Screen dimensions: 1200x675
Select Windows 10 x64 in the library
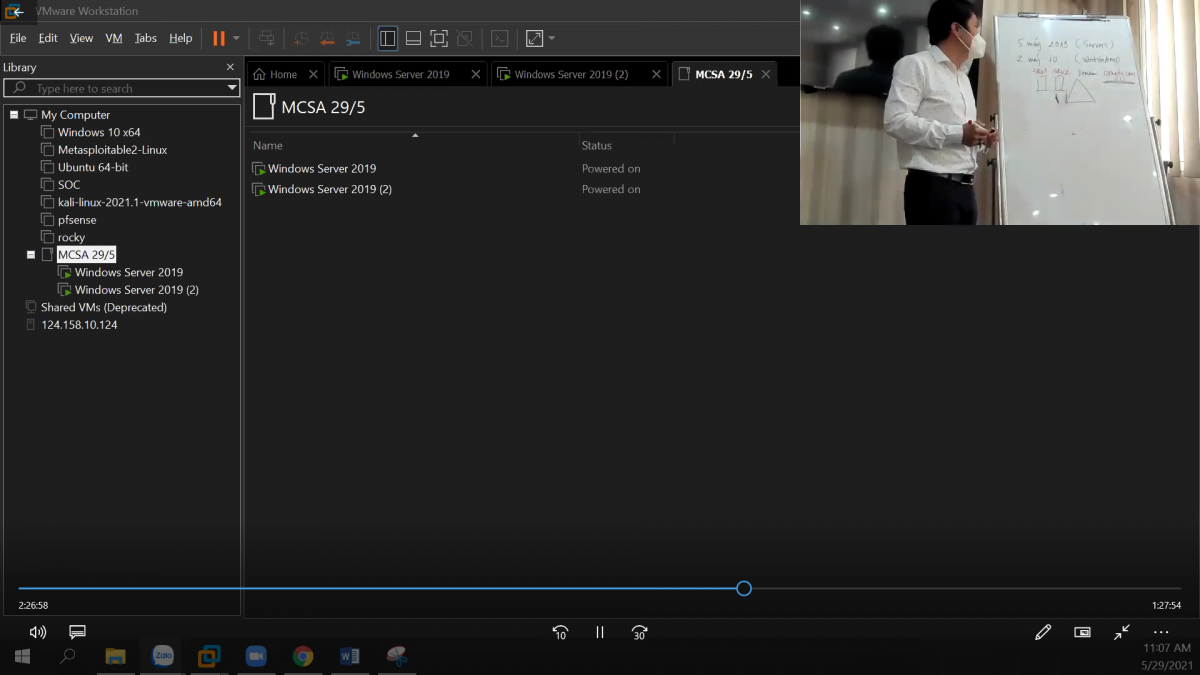[99, 132]
